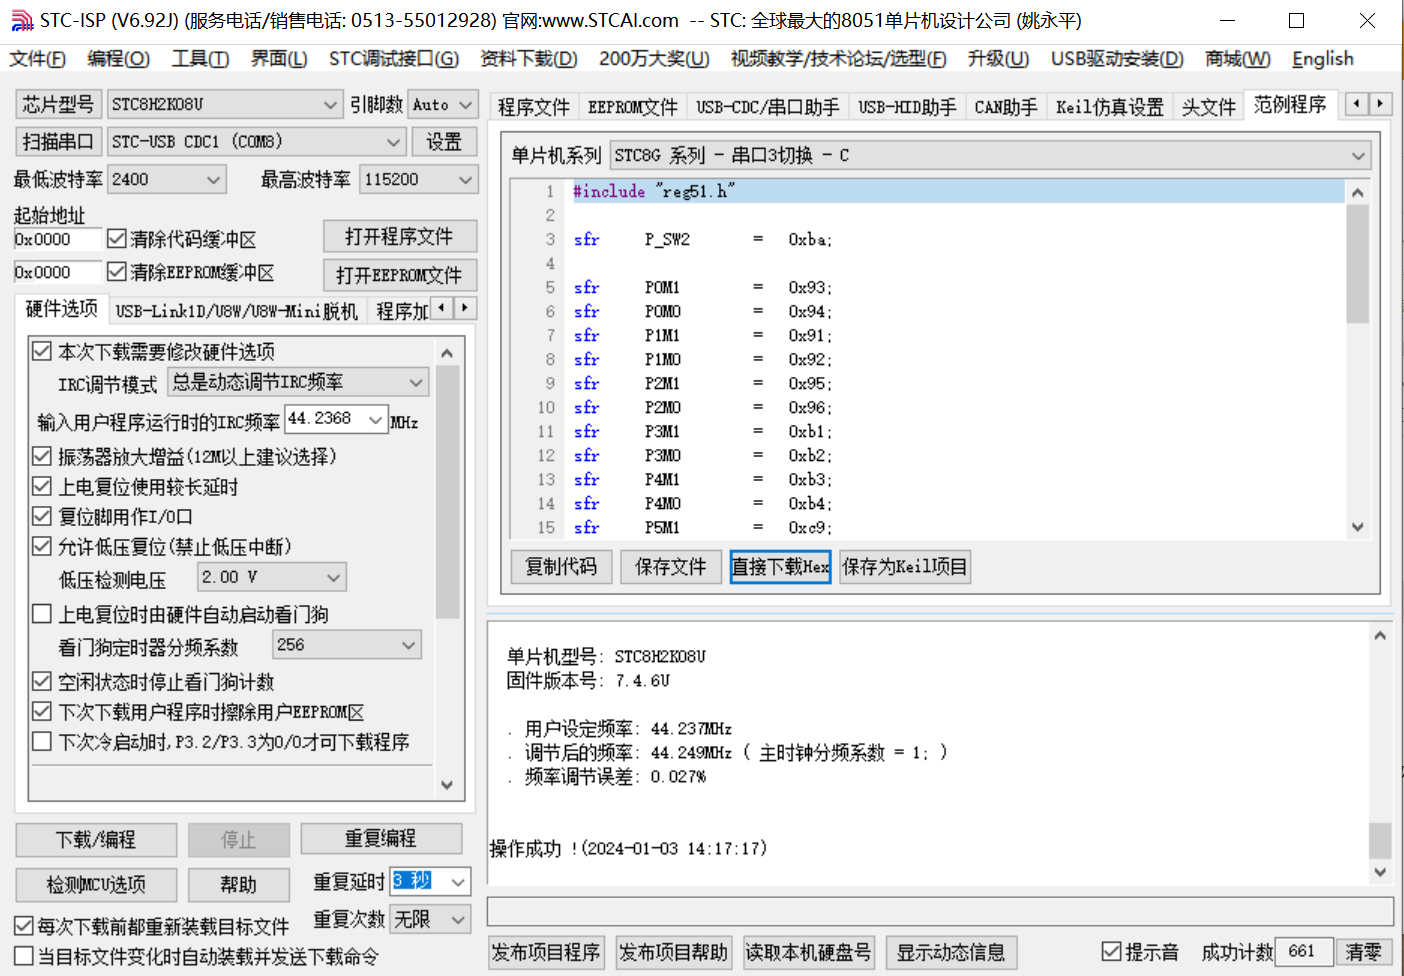Click output log scroll down arrow
Image resolution: width=1404 pixels, height=976 pixels.
click(x=1380, y=872)
